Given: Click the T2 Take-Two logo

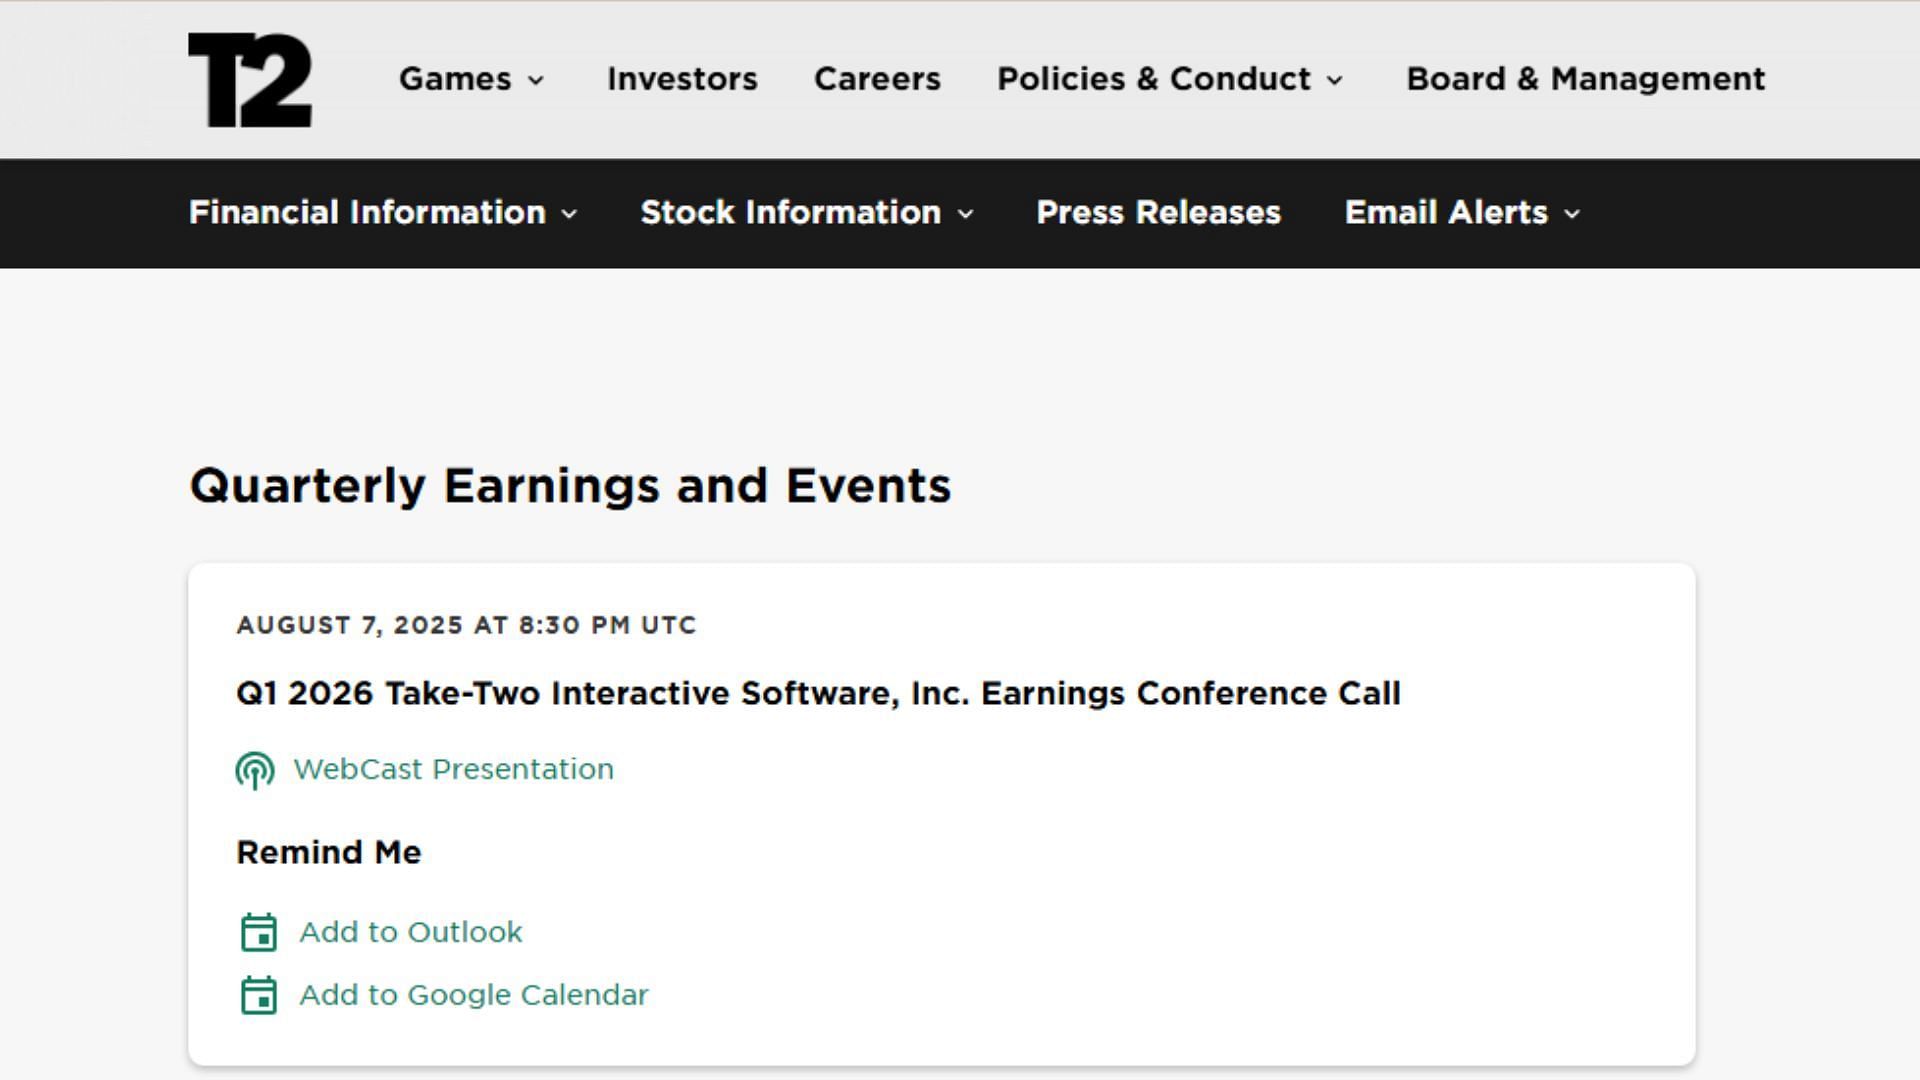Looking at the screenshot, I should (x=250, y=80).
